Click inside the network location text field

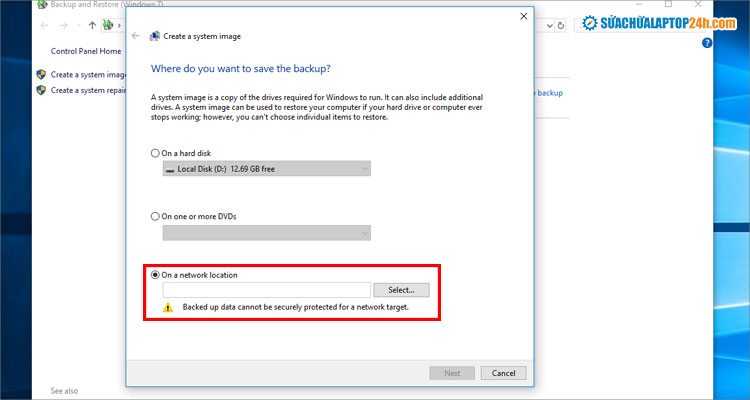(x=266, y=290)
